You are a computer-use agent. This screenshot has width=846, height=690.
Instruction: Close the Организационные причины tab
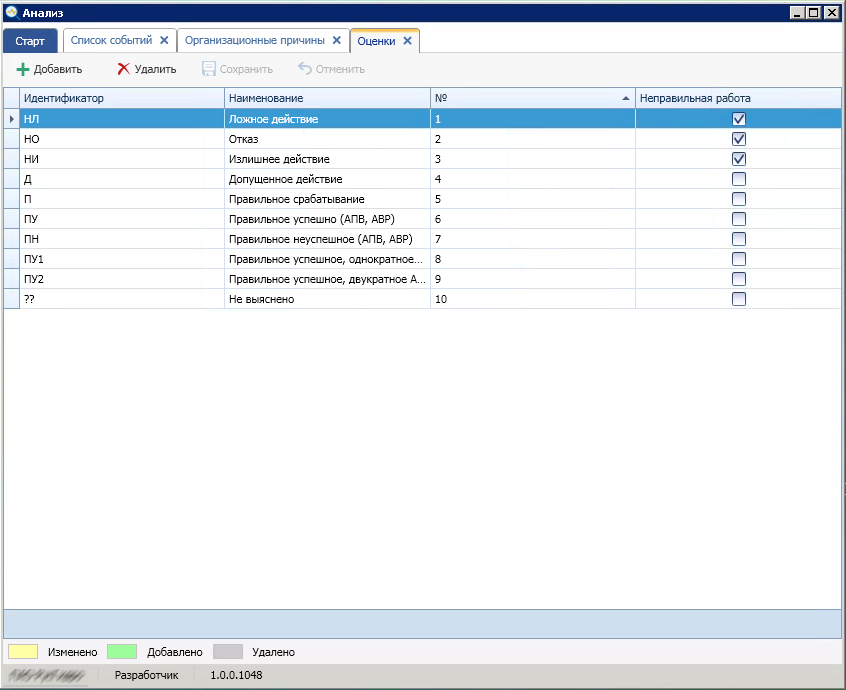tap(337, 40)
